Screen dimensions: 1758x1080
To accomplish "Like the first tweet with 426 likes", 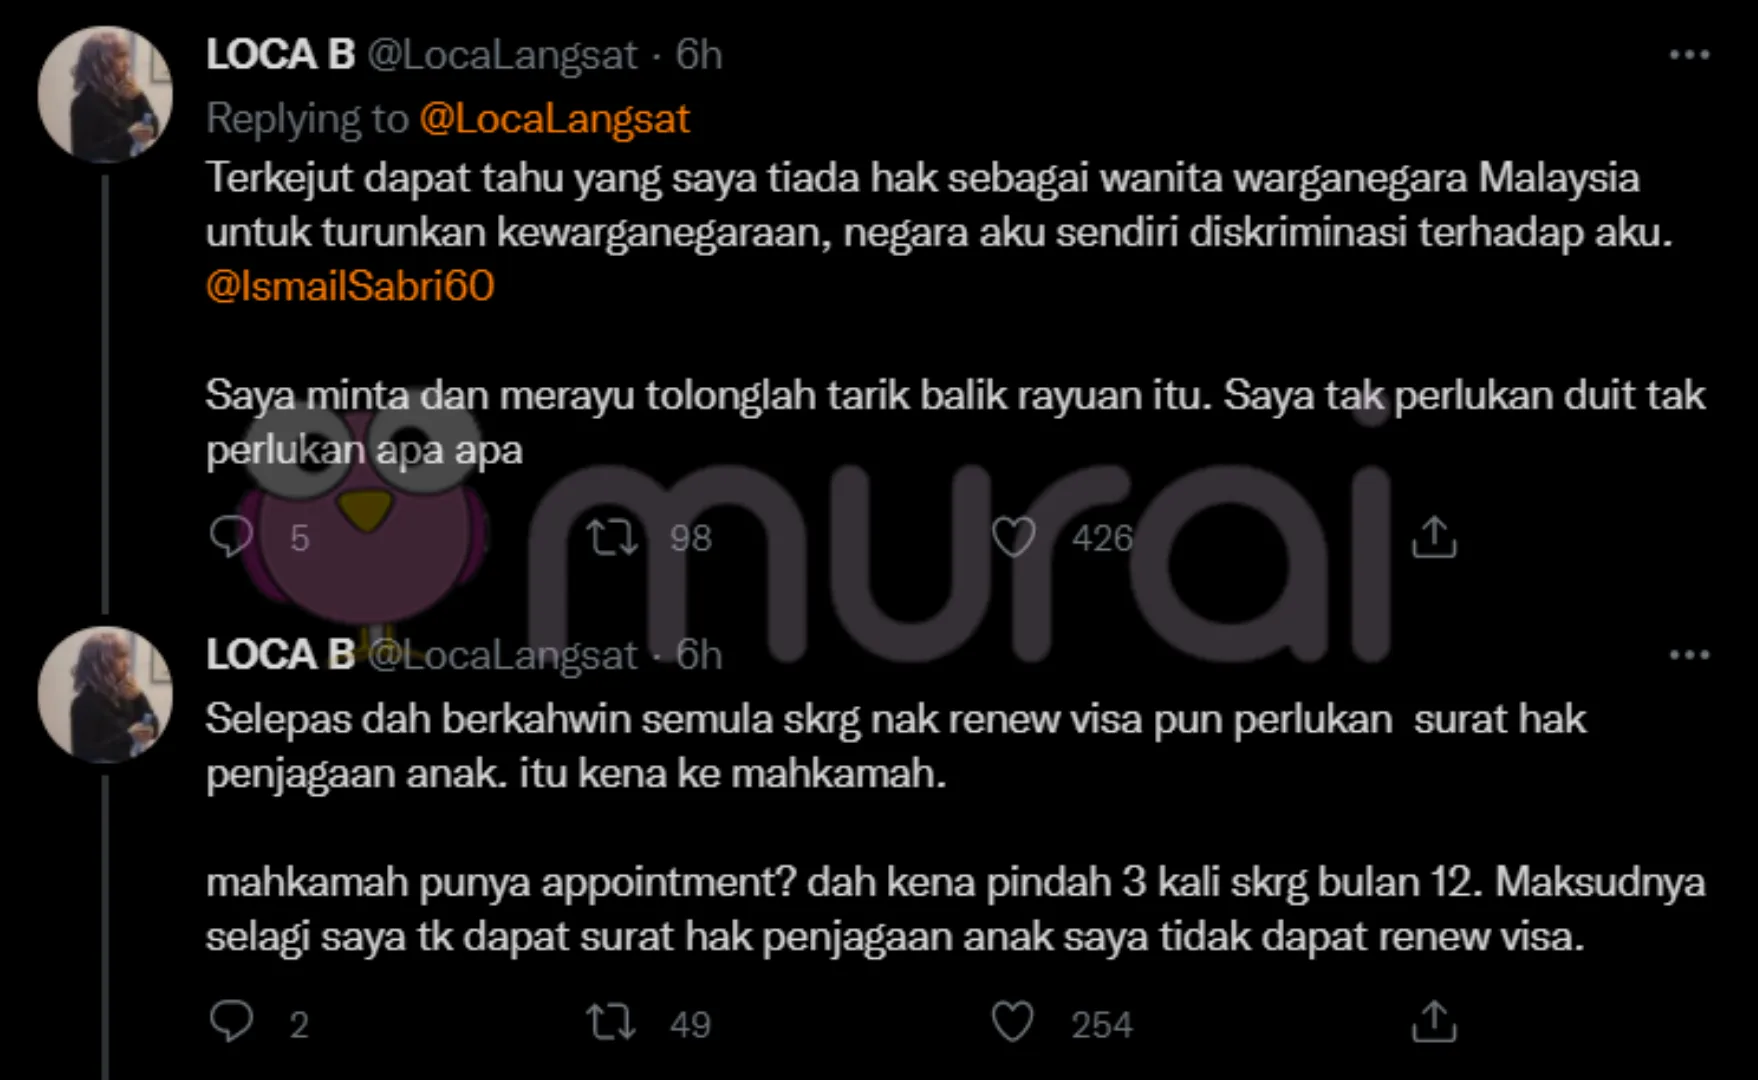I will [1013, 537].
